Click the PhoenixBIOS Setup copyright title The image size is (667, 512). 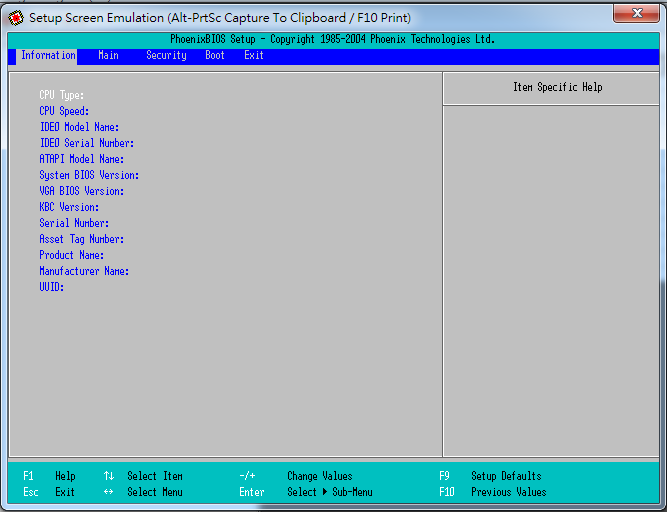click(x=332, y=39)
